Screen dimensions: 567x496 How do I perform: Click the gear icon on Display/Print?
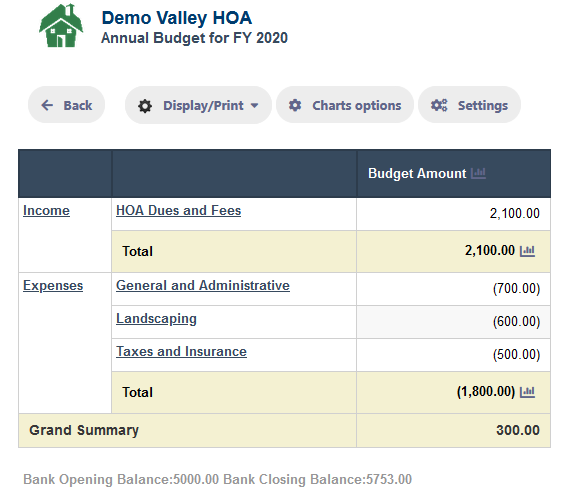[145, 106]
